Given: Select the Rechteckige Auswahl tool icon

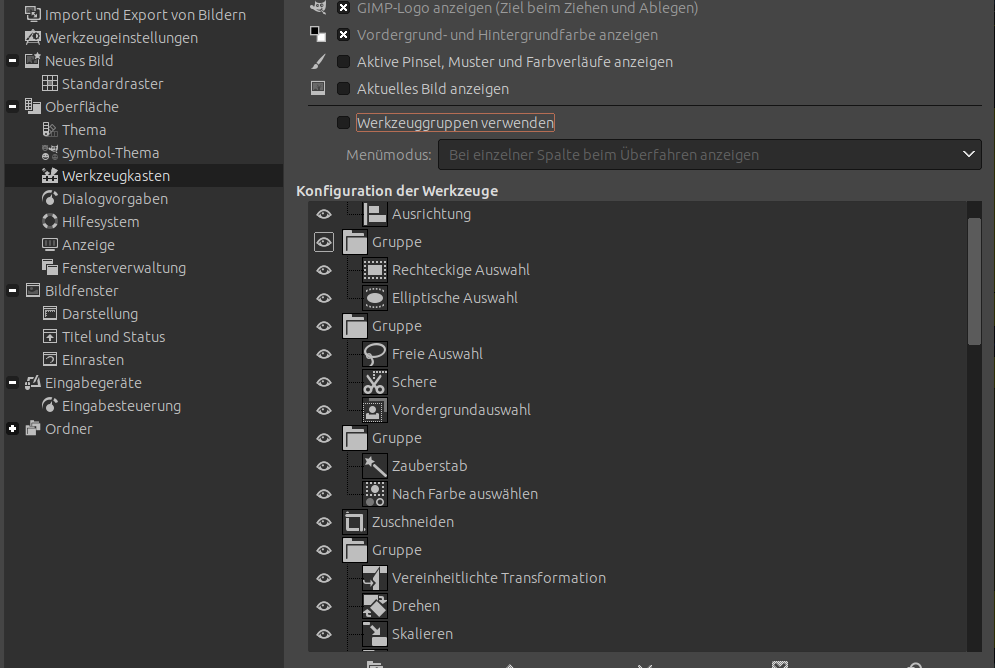Looking at the screenshot, I should 375,270.
